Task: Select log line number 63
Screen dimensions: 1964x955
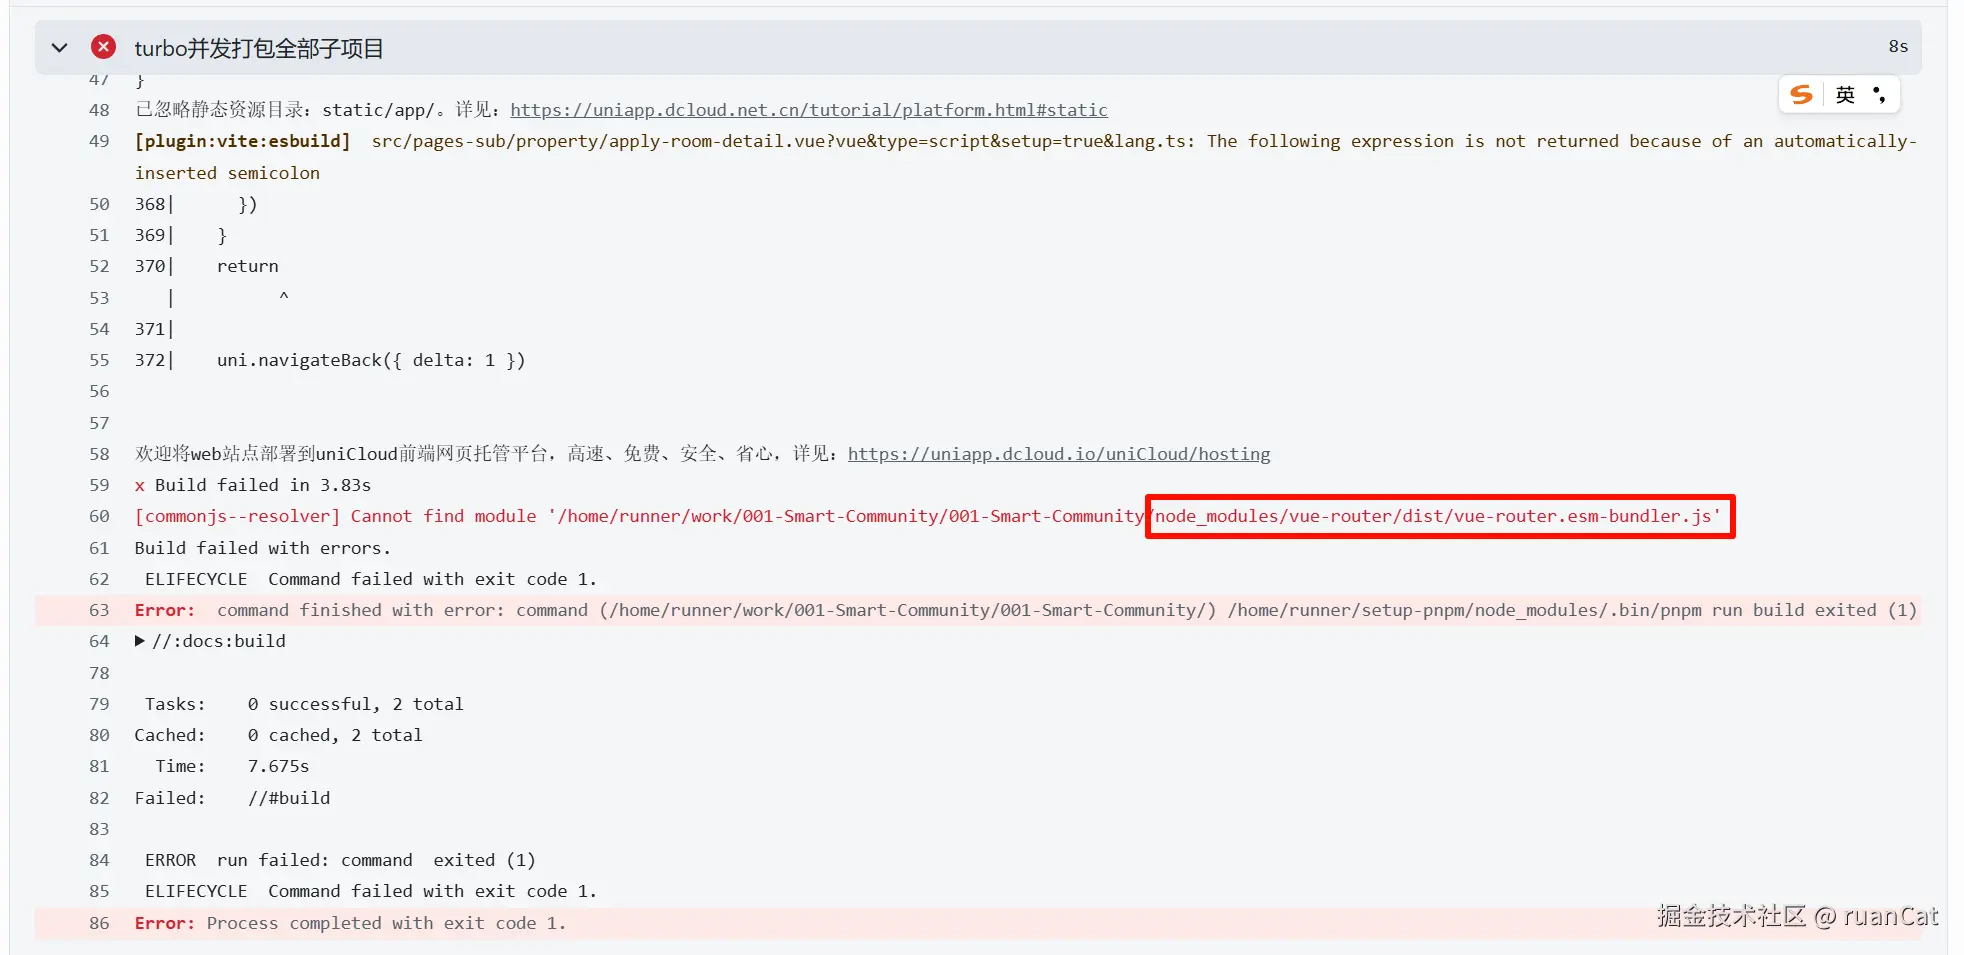Action: 99,610
